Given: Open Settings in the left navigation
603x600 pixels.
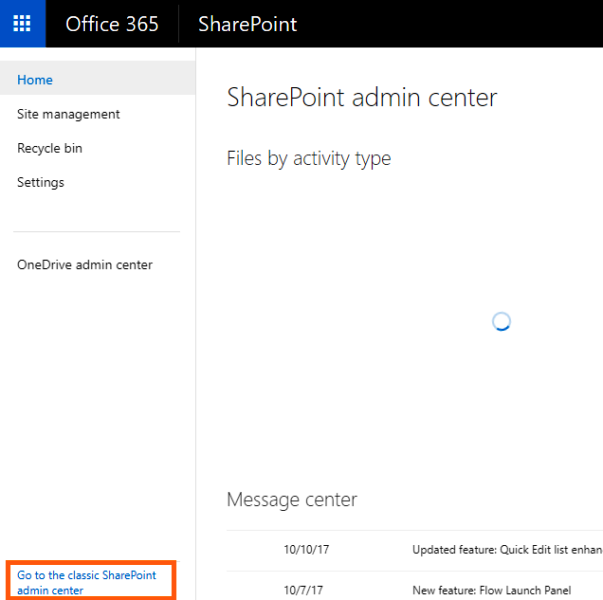Looking at the screenshot, I should [41, 182].
